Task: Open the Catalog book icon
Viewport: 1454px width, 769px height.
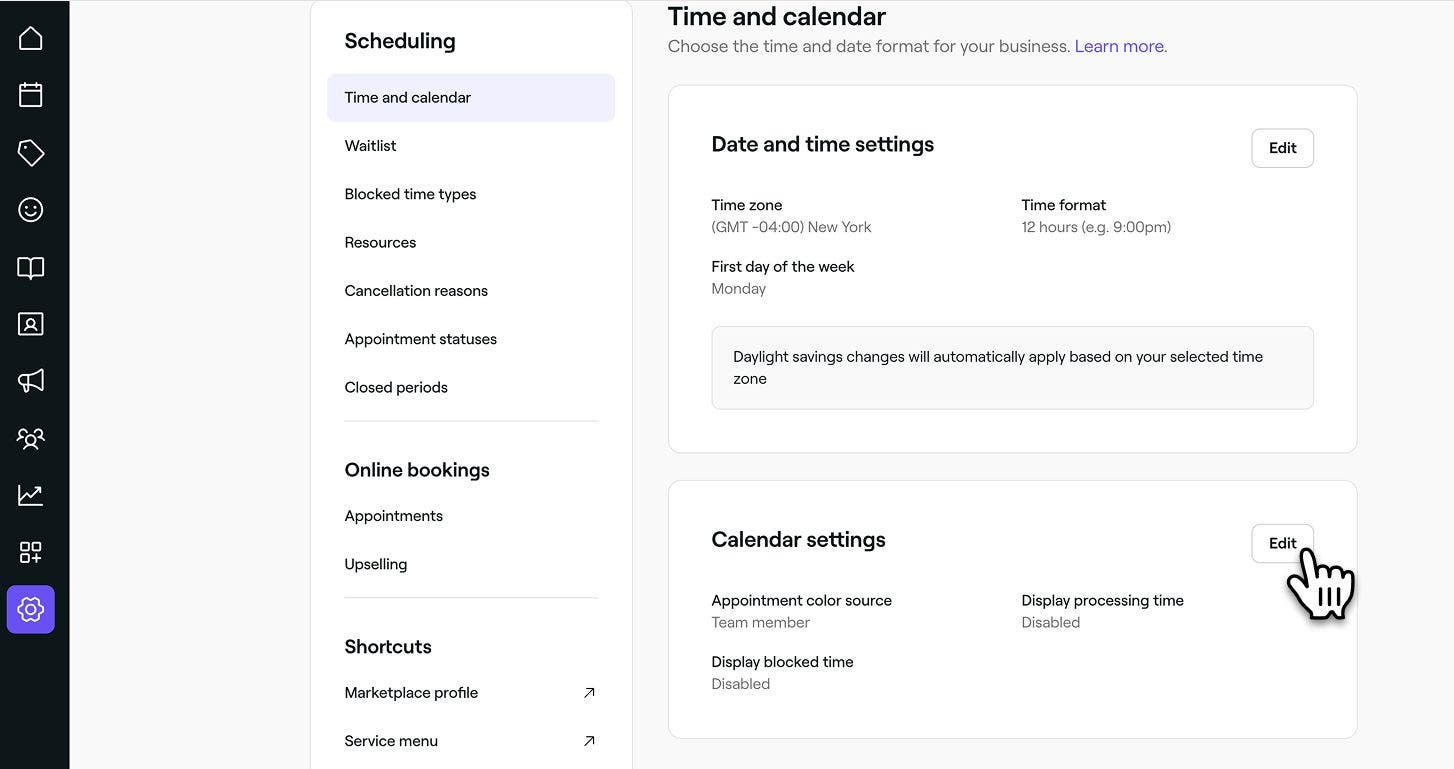Action: (x=31, y=267)
